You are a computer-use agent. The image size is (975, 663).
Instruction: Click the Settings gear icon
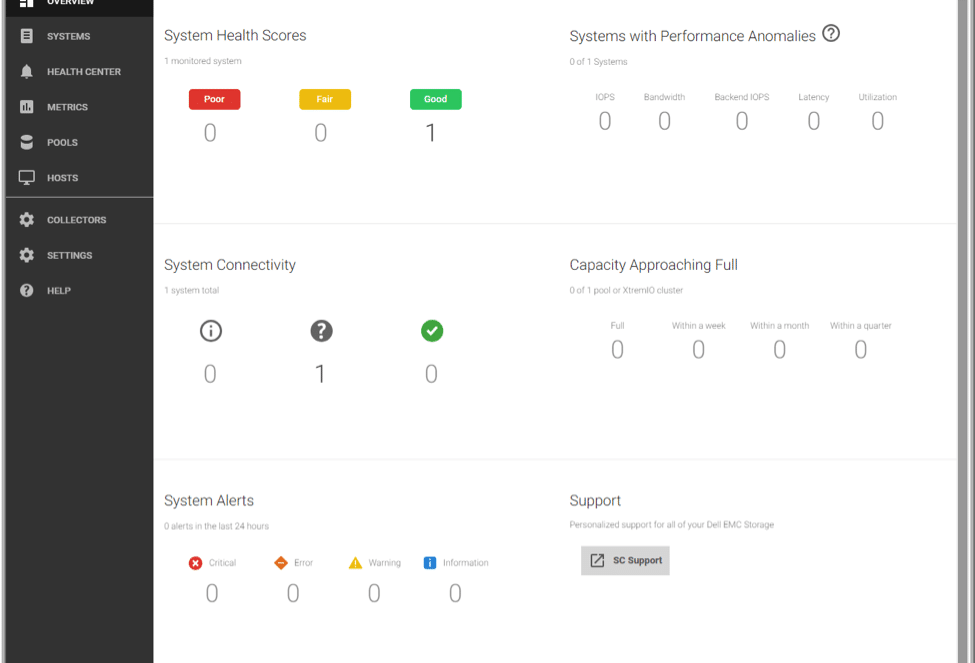point(27,255)
